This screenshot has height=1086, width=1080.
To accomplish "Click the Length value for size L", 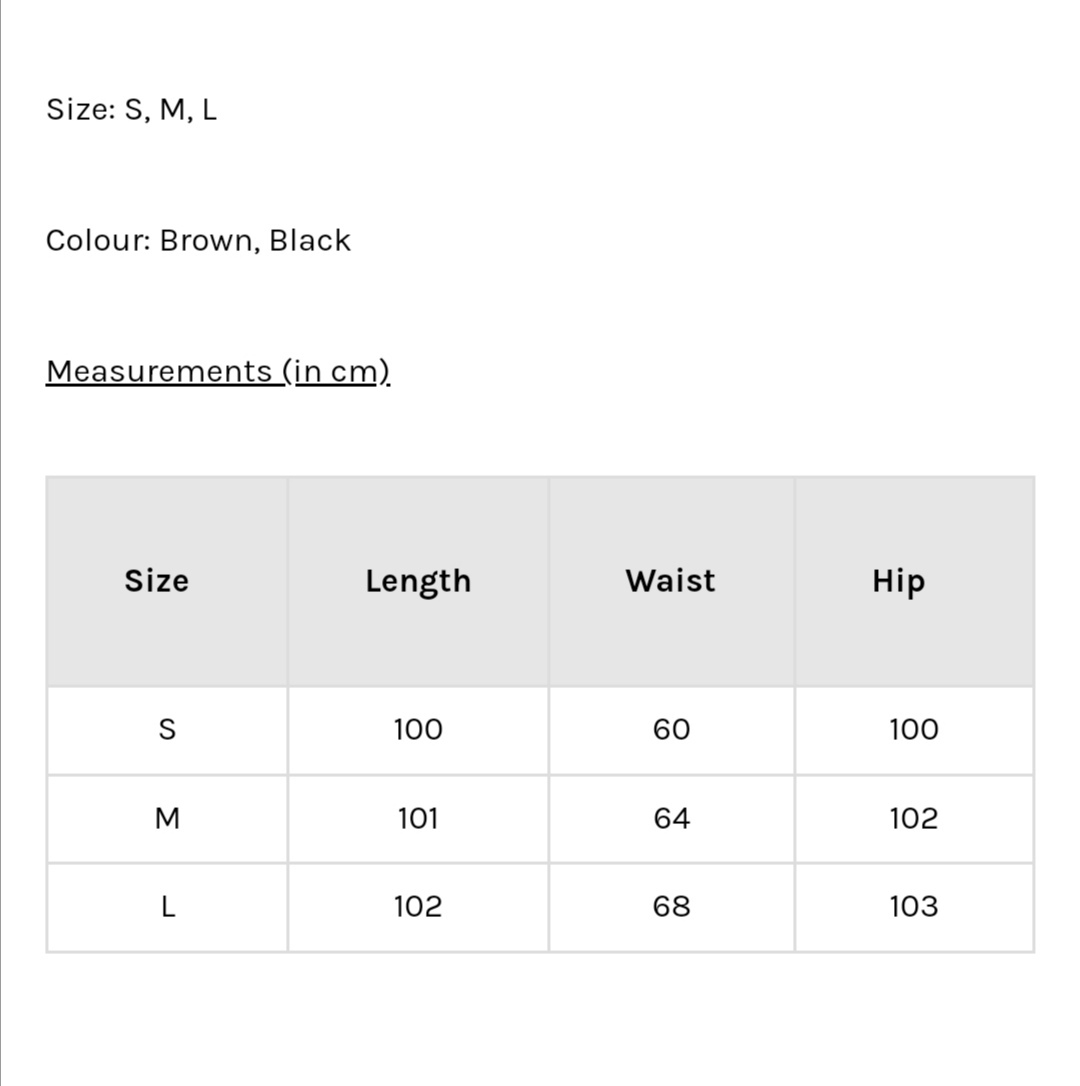I will 418,907.
